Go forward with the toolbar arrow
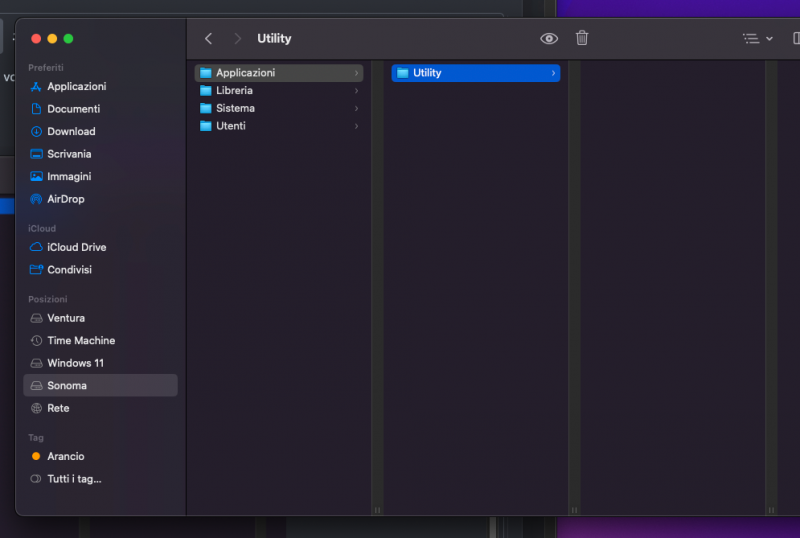The width and height of the screenshot is (800, 538). click(237, 39)
